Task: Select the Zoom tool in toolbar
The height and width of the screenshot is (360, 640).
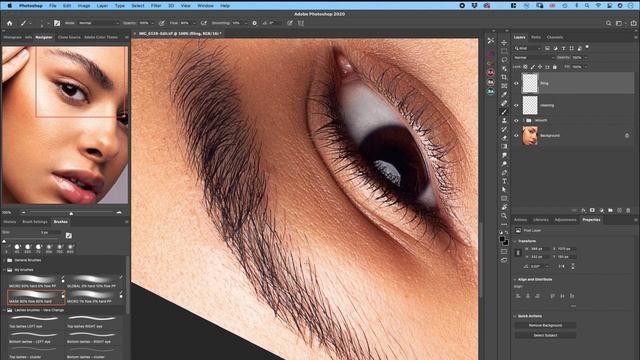Action: (504, 216)
